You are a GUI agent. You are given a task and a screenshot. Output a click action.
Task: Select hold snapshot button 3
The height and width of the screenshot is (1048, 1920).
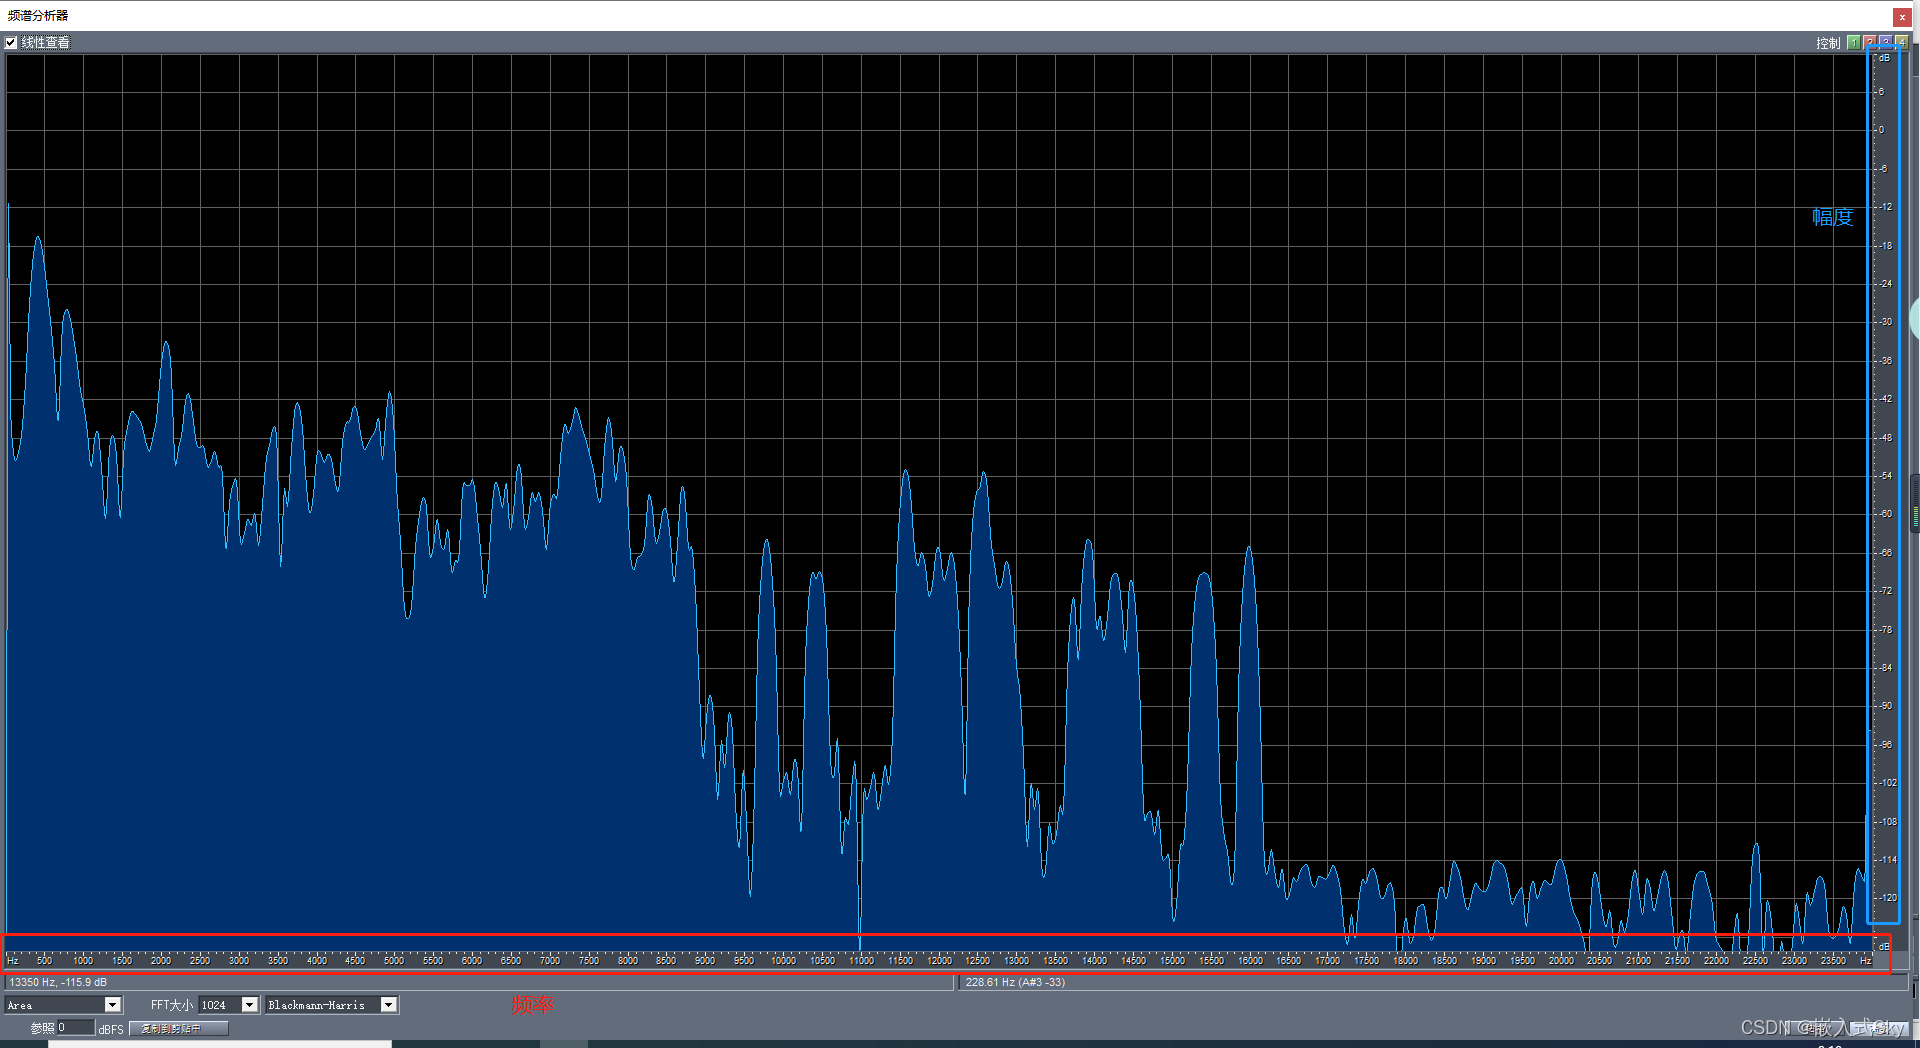coord(1886,43)
